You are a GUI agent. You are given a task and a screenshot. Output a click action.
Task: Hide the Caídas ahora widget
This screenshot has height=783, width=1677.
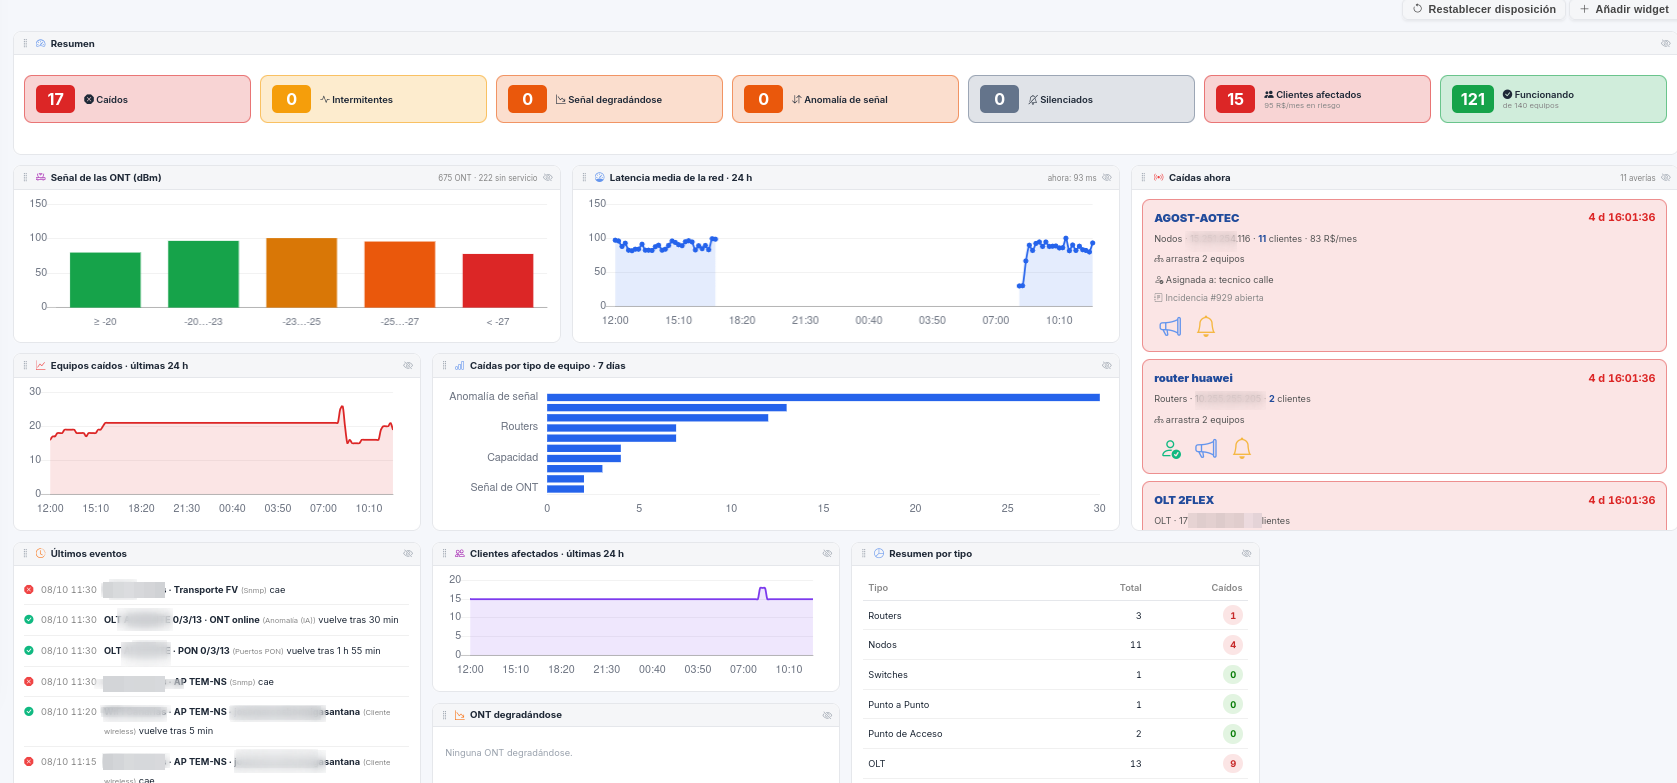[1665, 178]
